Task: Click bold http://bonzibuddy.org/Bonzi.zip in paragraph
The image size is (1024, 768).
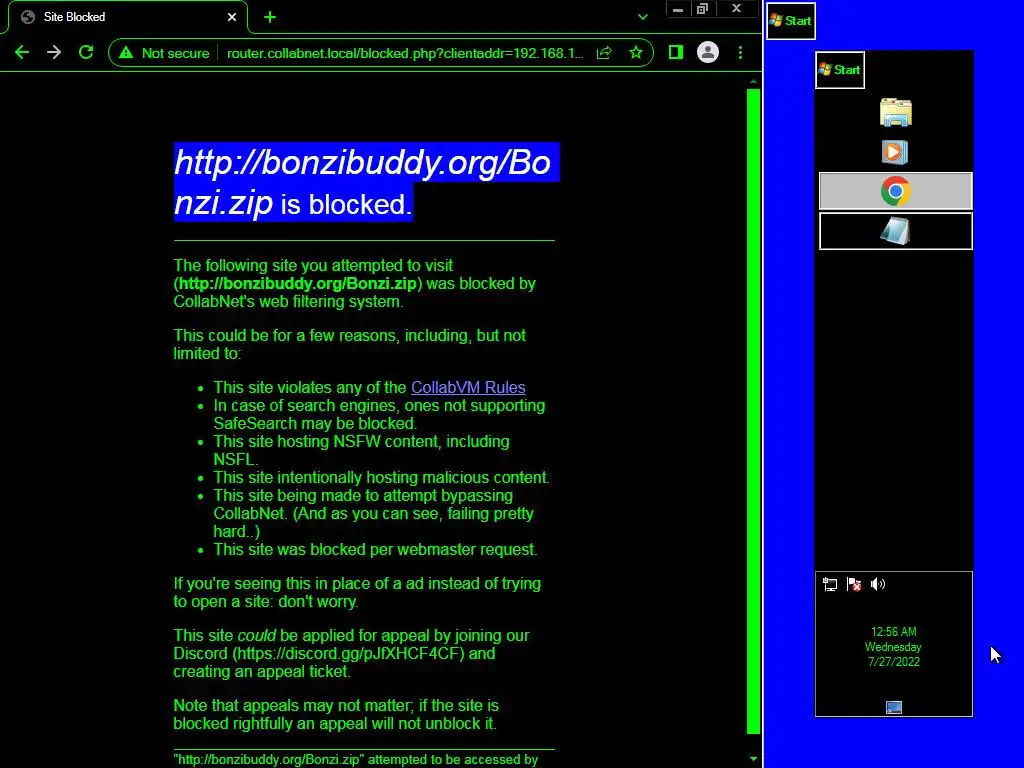Action: 298,283
